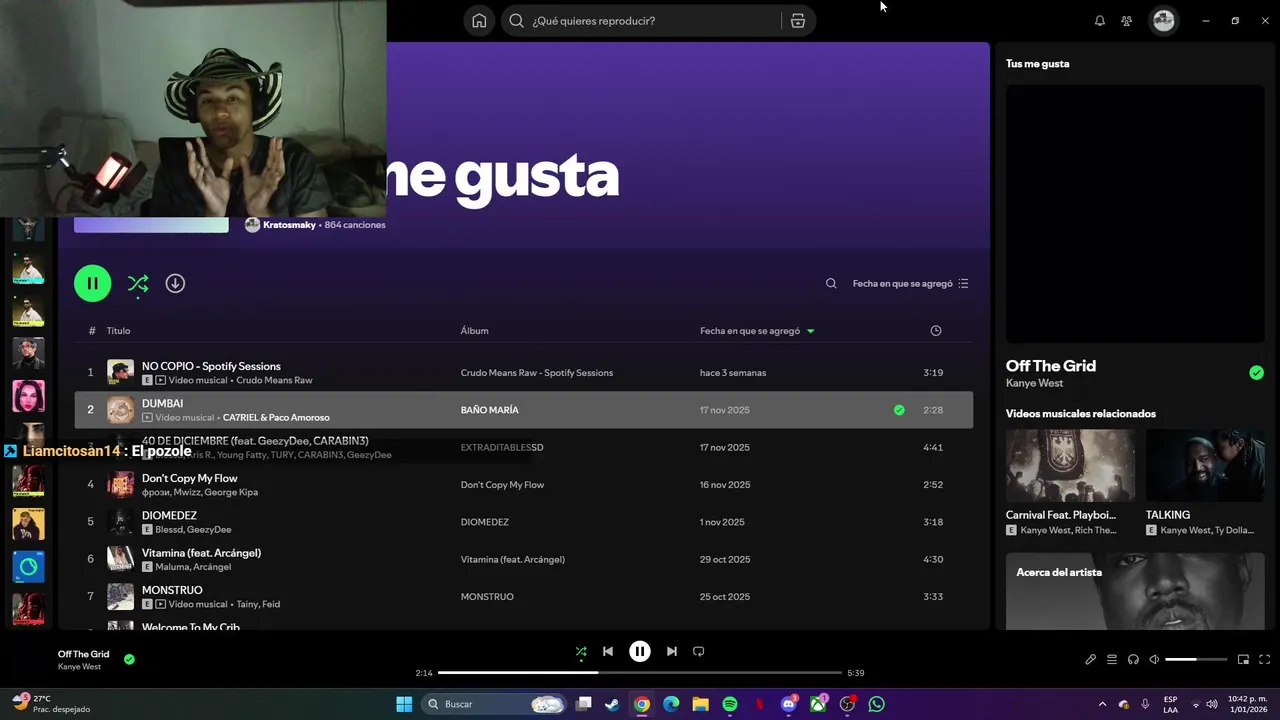Adjust the Spotify volume slider
The height and width of the screenshot is (720, 1280).
coord(1196,660)
